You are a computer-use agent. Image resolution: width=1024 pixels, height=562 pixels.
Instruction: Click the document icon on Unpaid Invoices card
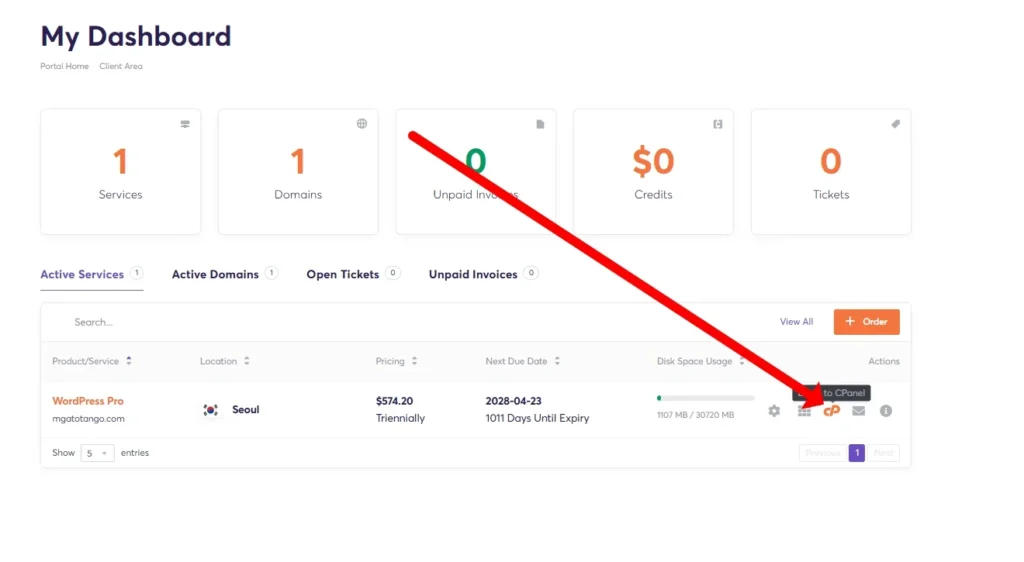click(x=540, y=124)
